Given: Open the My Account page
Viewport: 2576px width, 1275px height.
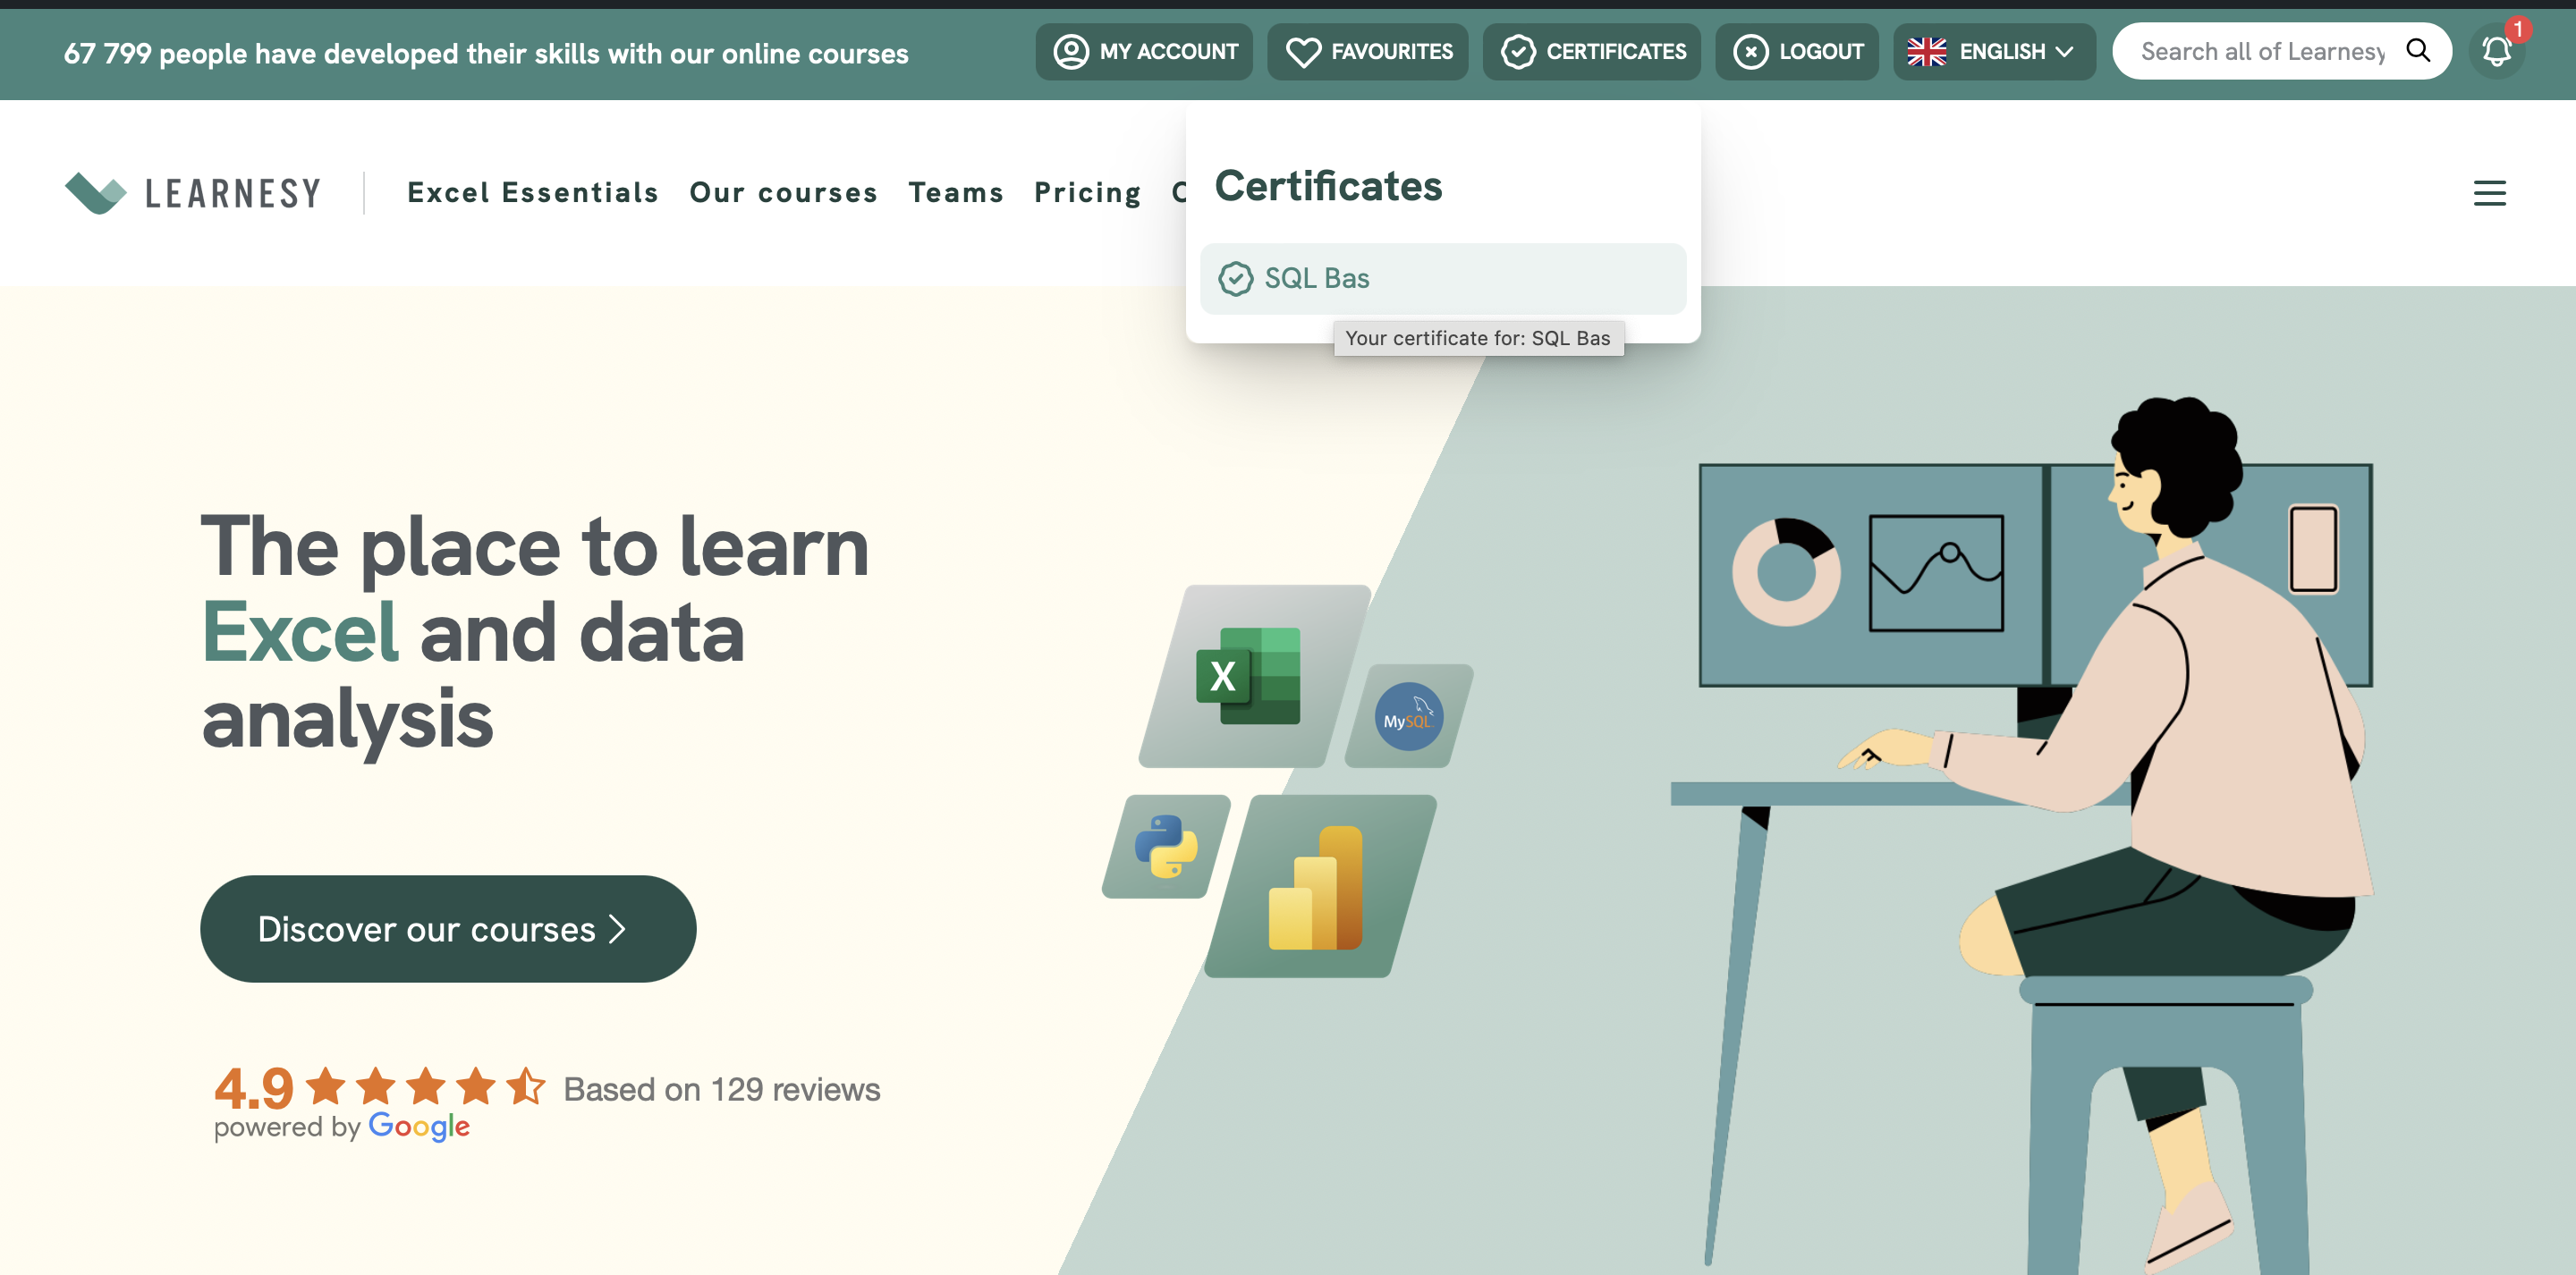Looking at the screenshot, I should (x=1144, y=51).
